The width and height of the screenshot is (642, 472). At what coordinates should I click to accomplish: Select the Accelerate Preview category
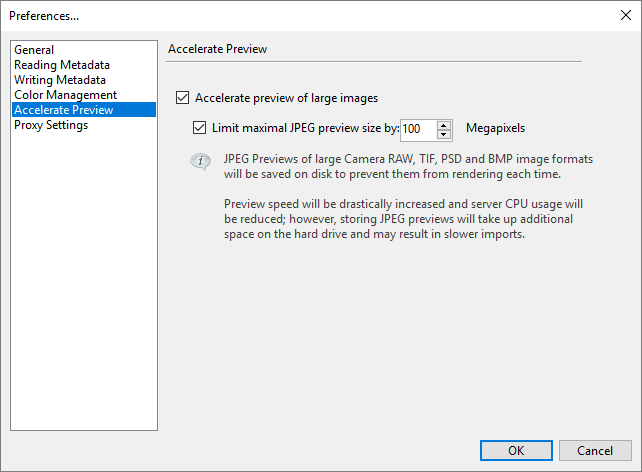pos(64,110)
